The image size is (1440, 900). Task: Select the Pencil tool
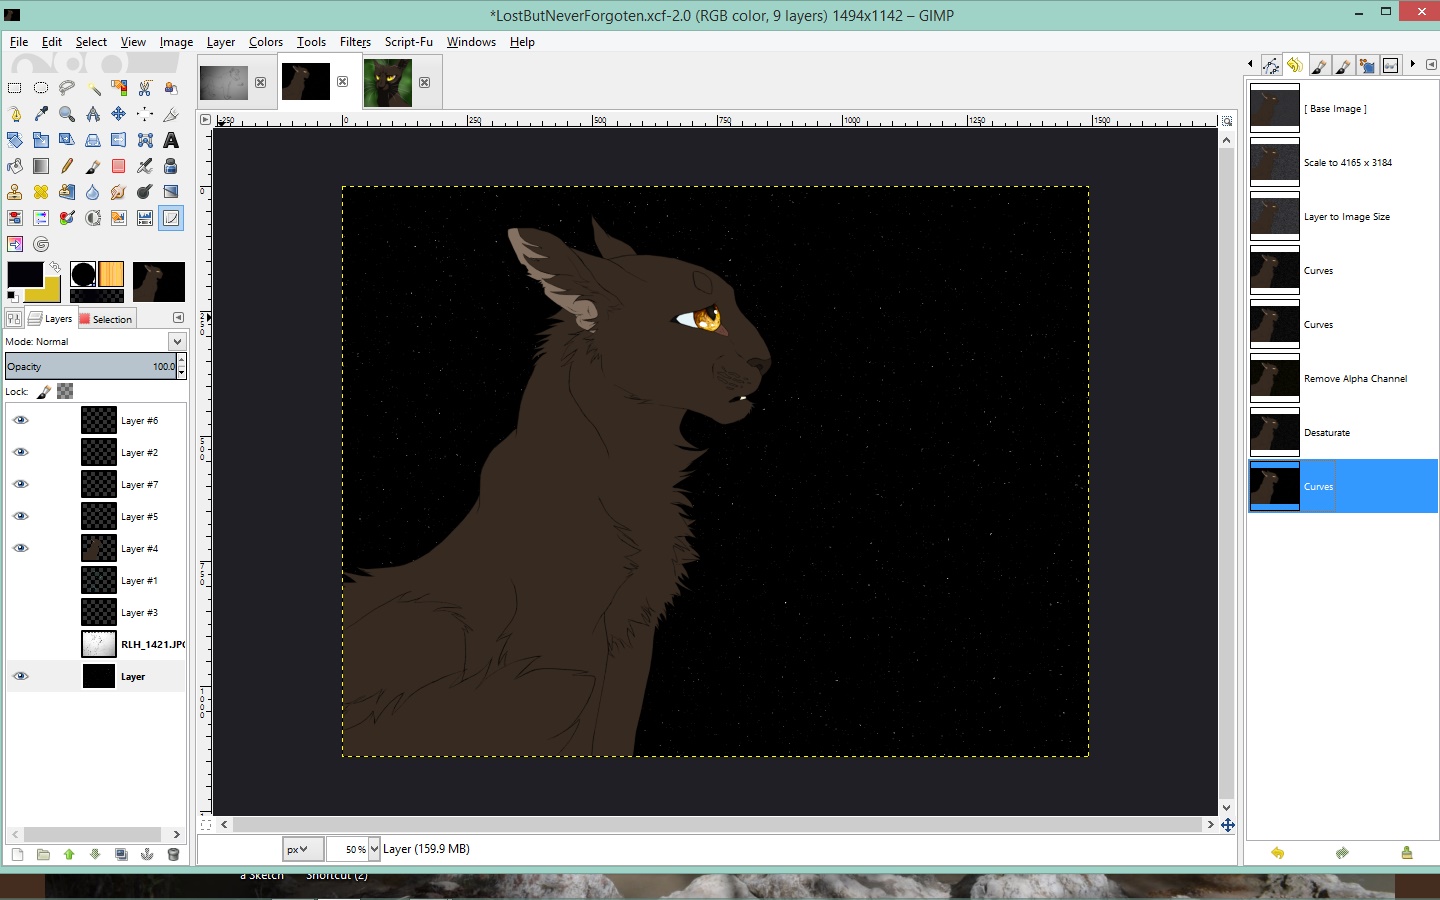[67, 166]
